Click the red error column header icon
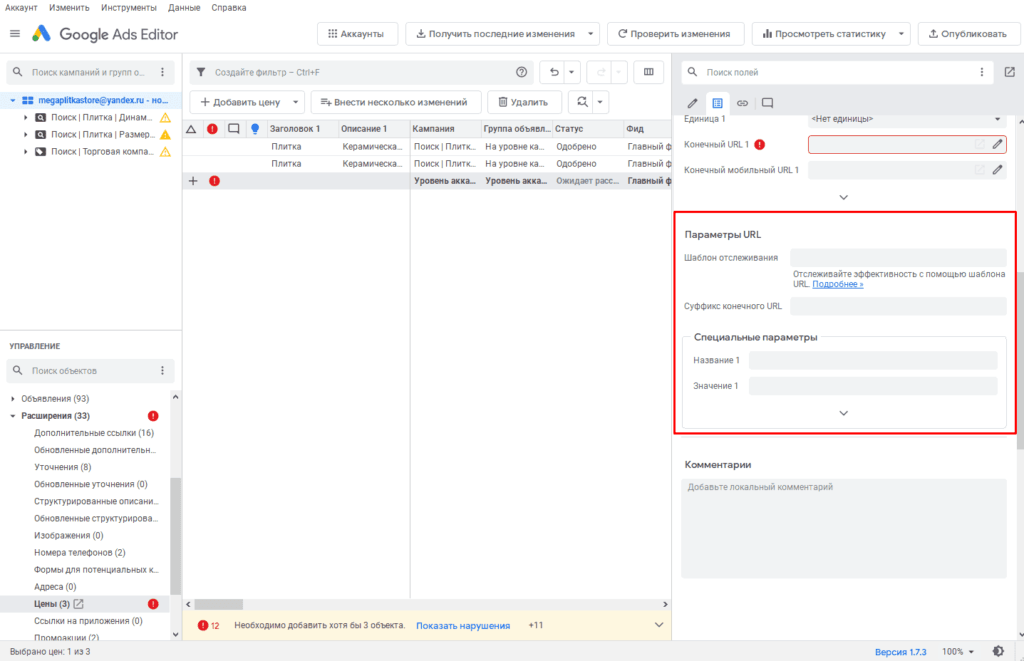This screenshot has height=661, width=1024. tap(212, 129)
